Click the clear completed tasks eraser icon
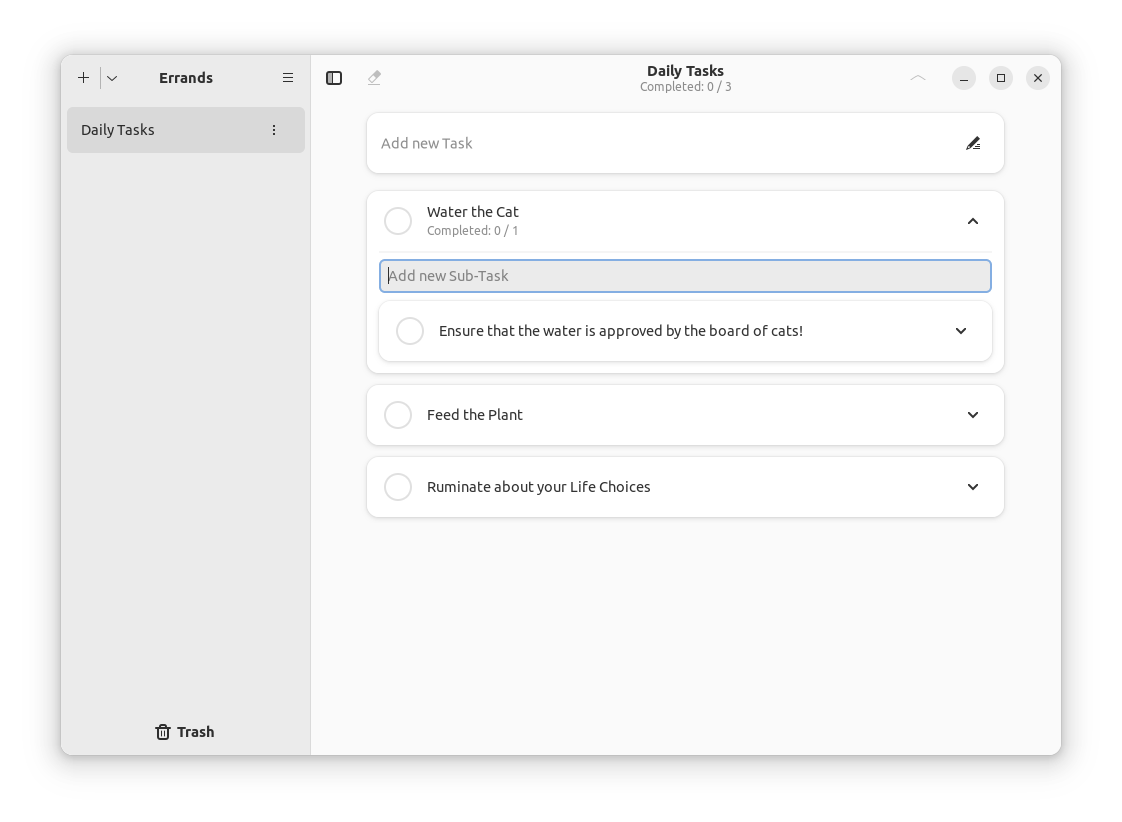1122x822 pixels. [374, 77]
